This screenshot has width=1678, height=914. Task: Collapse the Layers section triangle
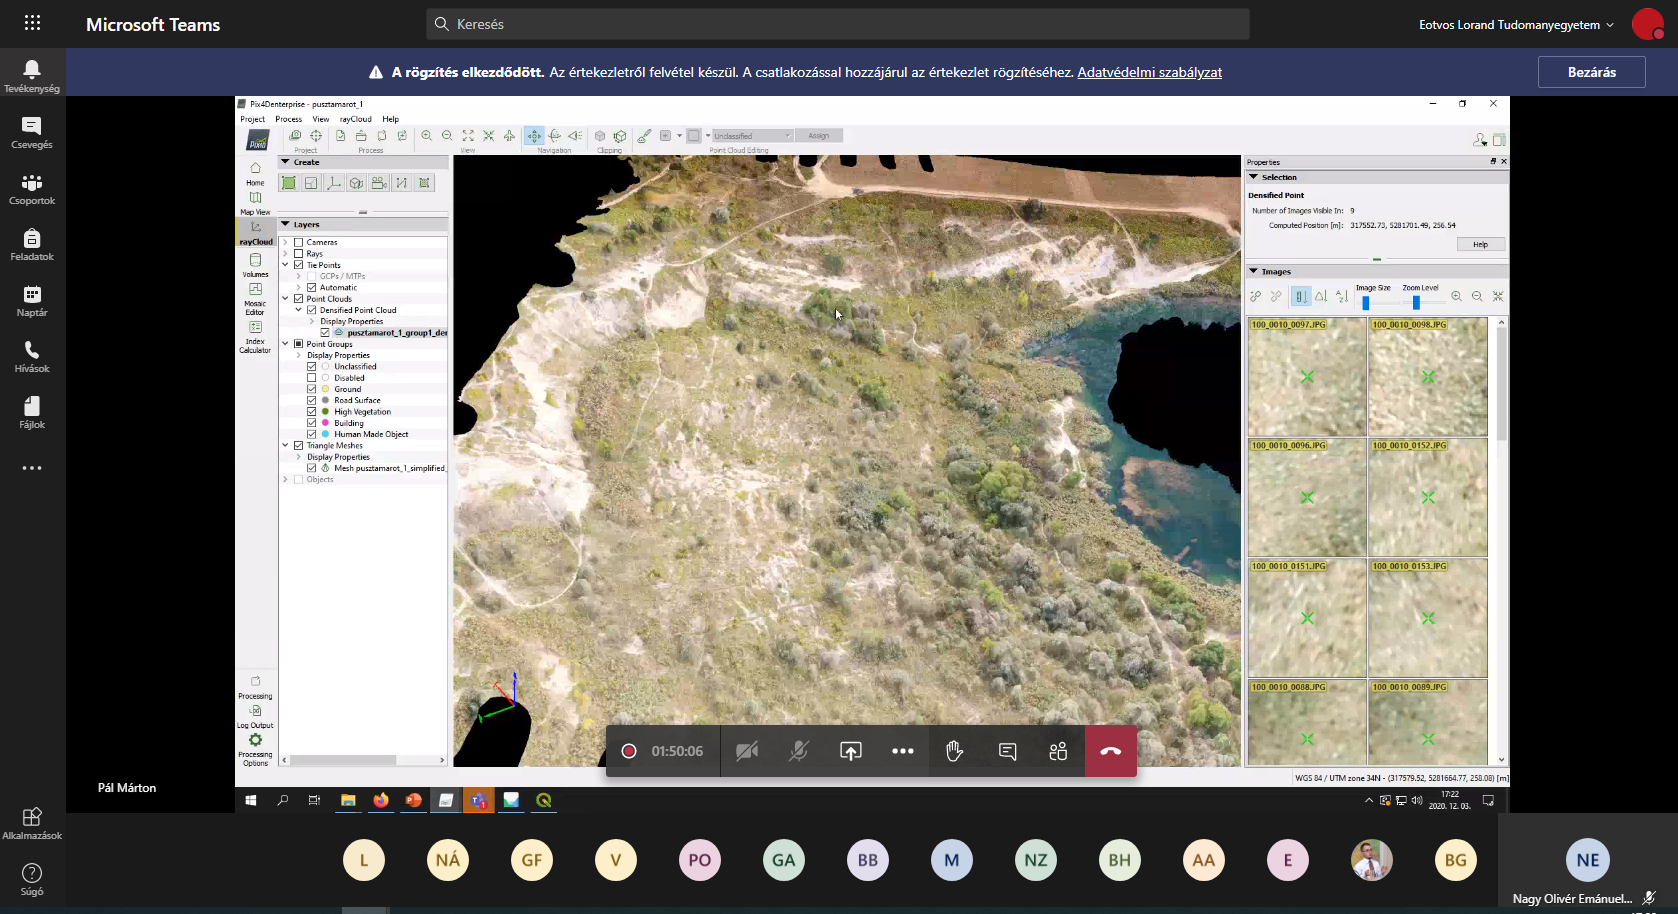click(285, 224)
